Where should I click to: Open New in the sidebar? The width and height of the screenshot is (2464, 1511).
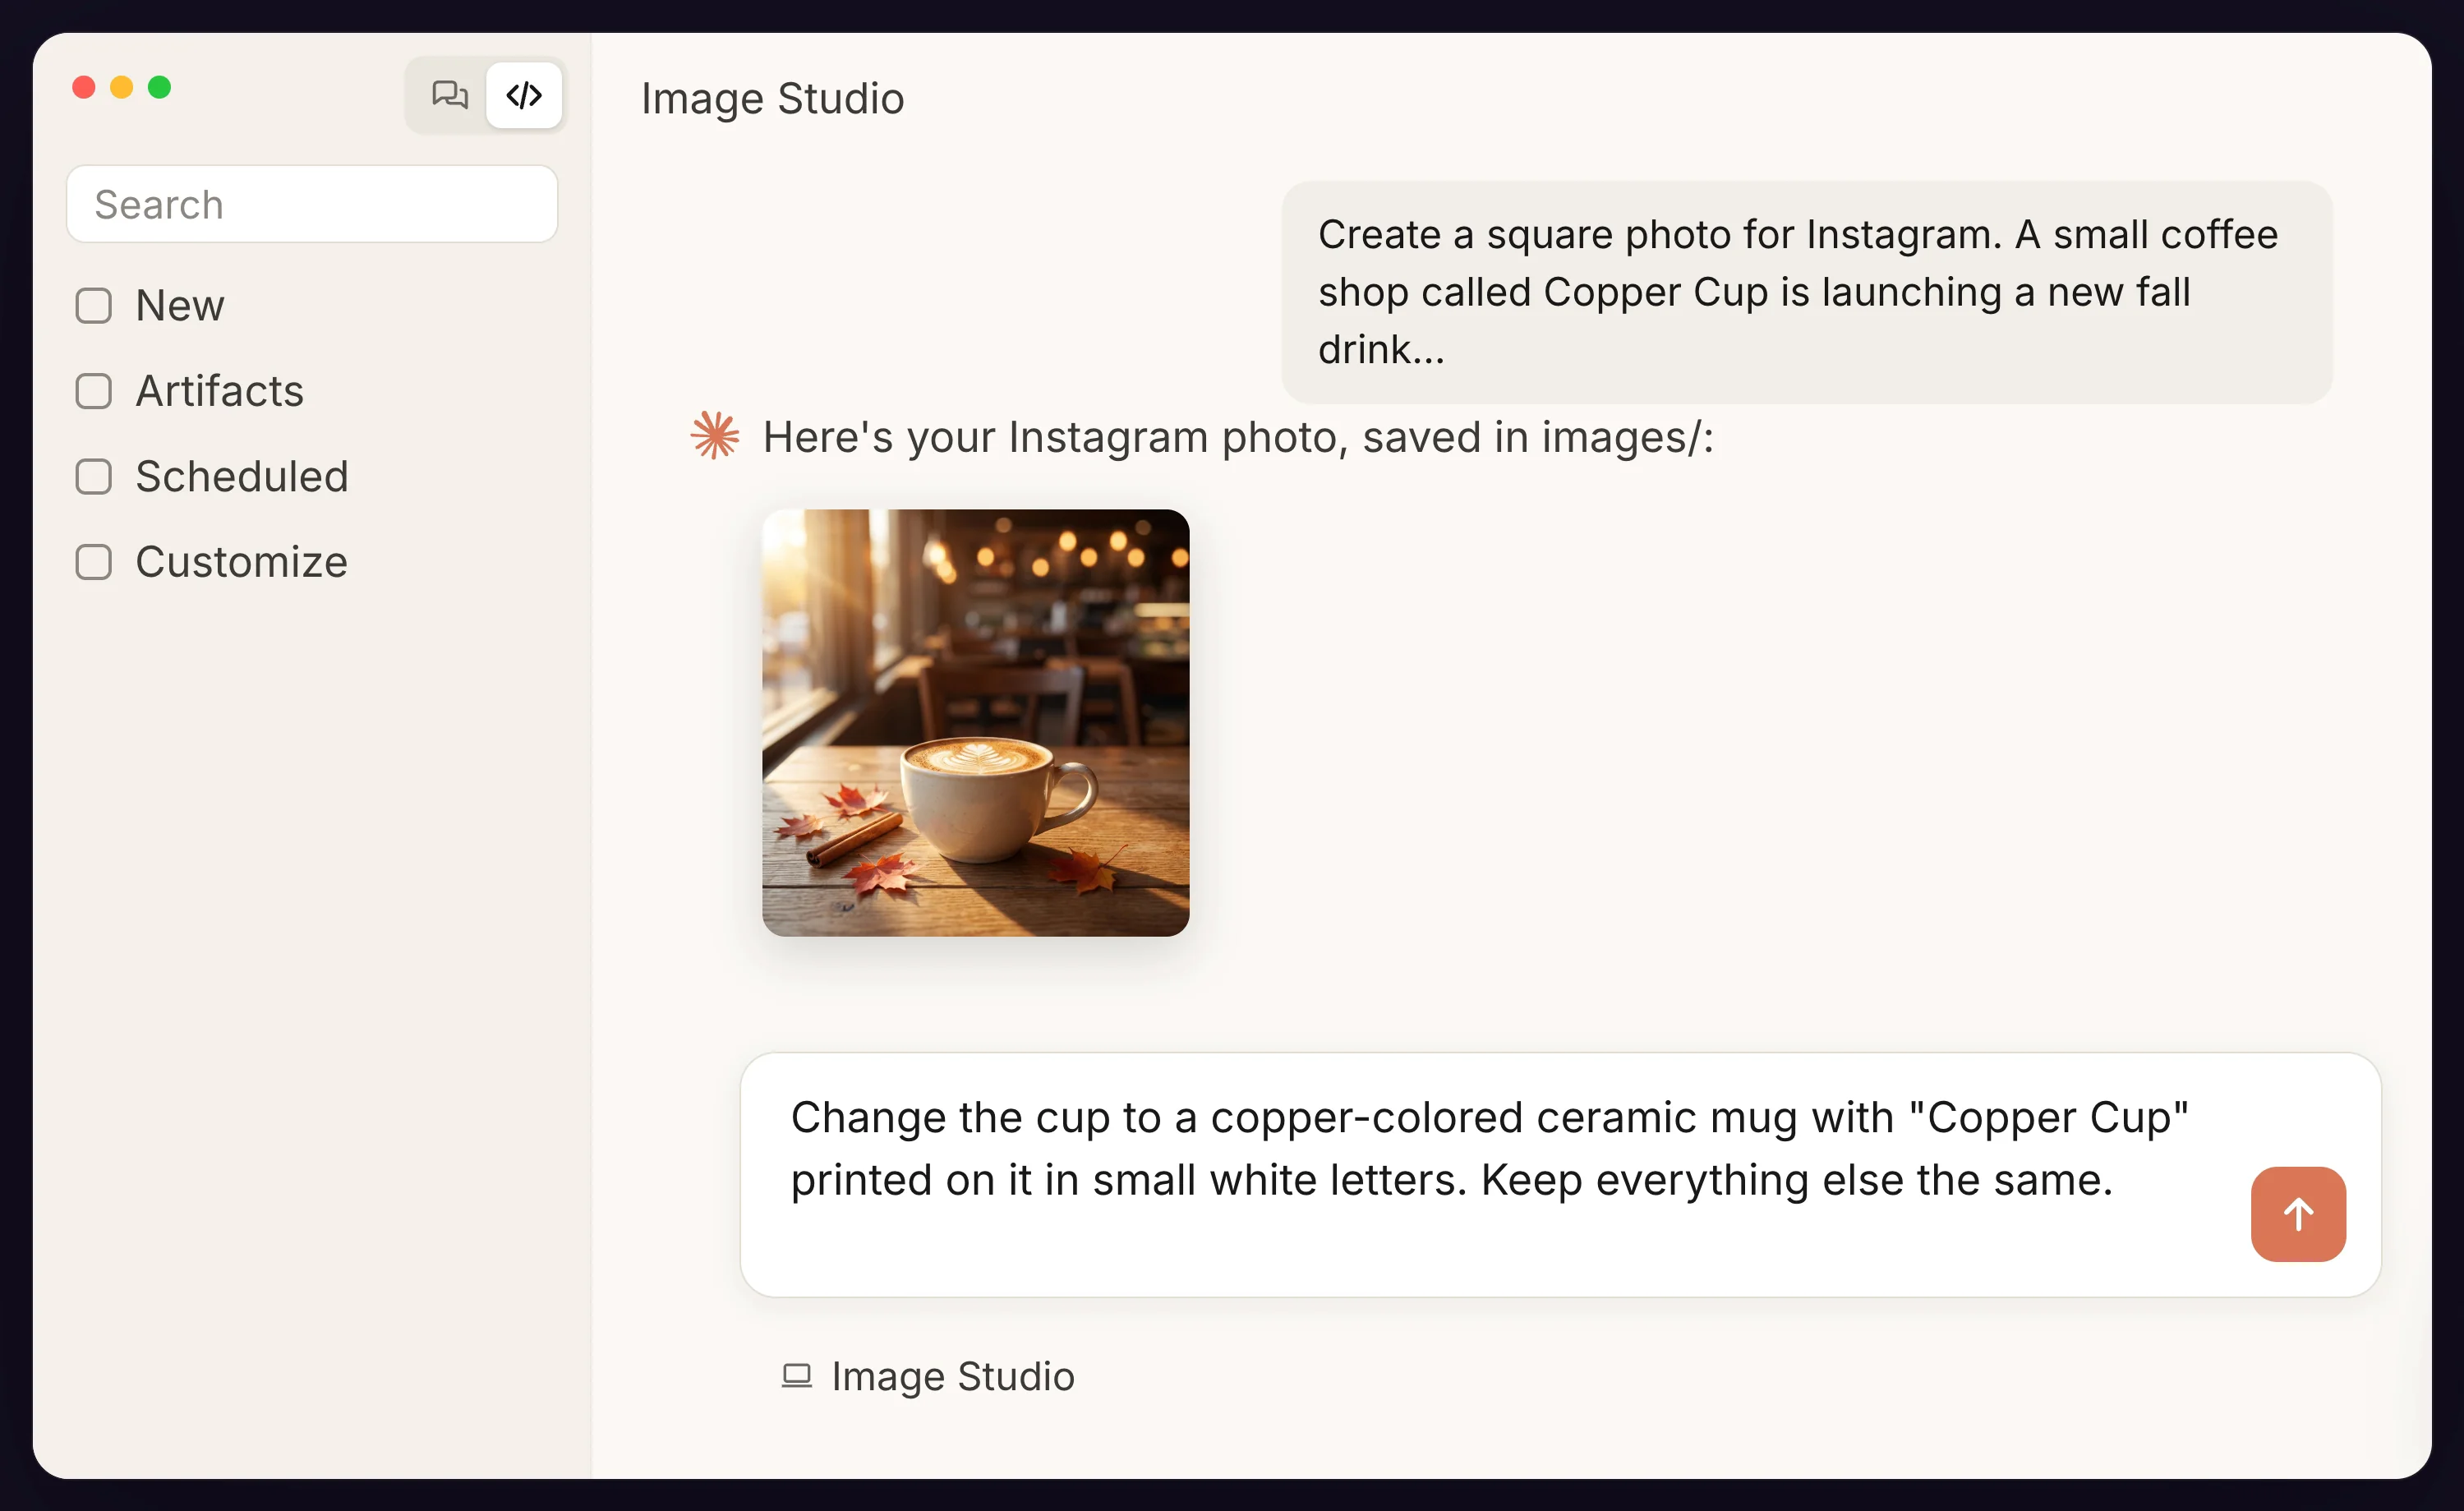(x=179, y=306)
